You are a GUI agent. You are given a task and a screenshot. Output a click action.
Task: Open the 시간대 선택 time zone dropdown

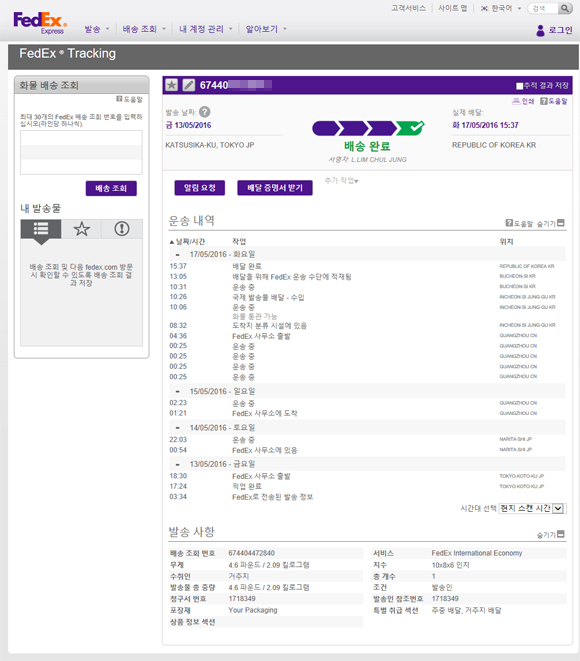[x=532, y=508]
